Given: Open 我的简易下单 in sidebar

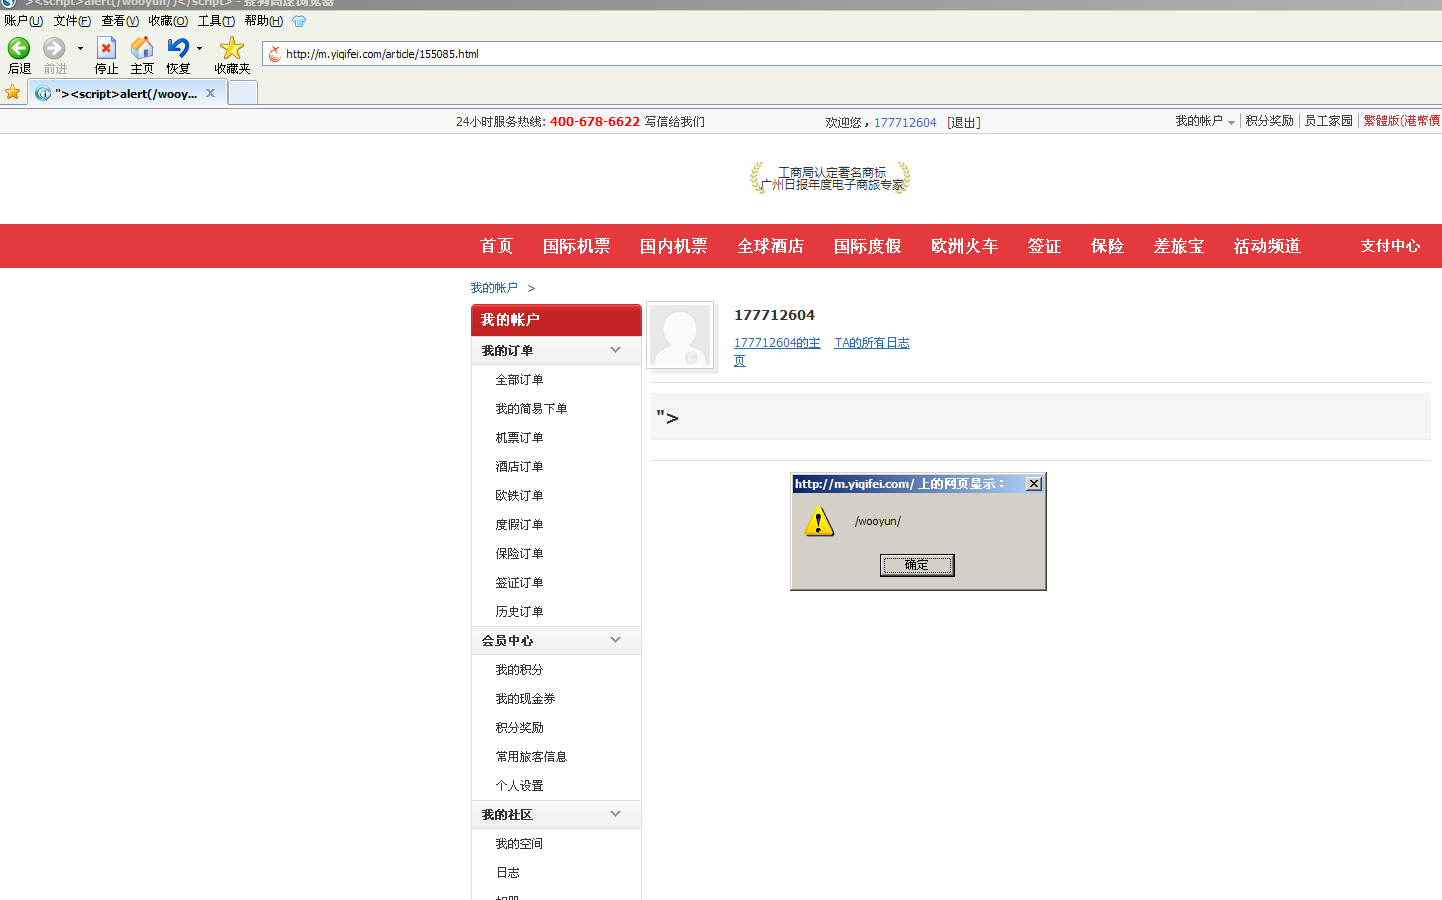Looking at the screenshot, I should pyautogui.click(x=531, y=409).
